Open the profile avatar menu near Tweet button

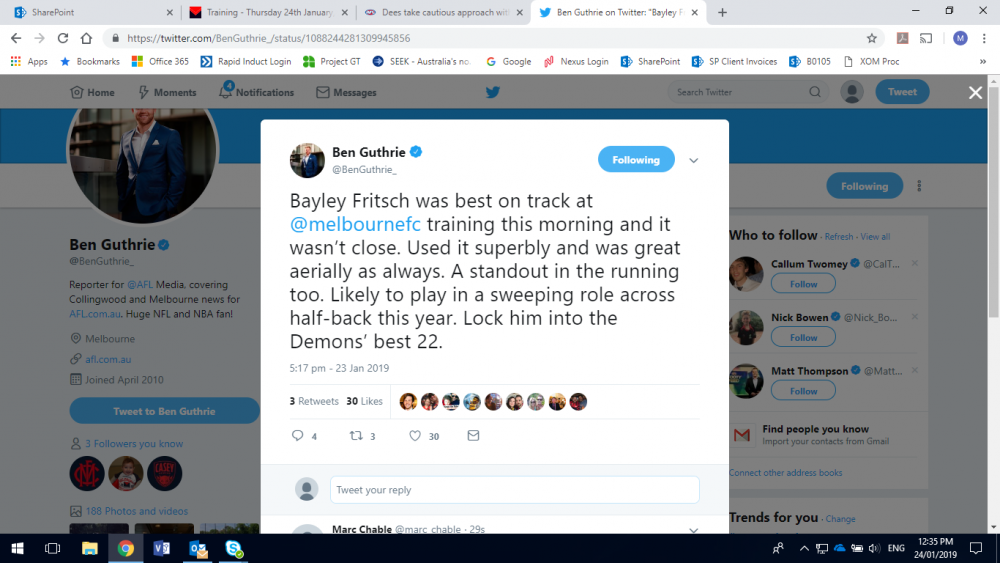coord(851,92)
